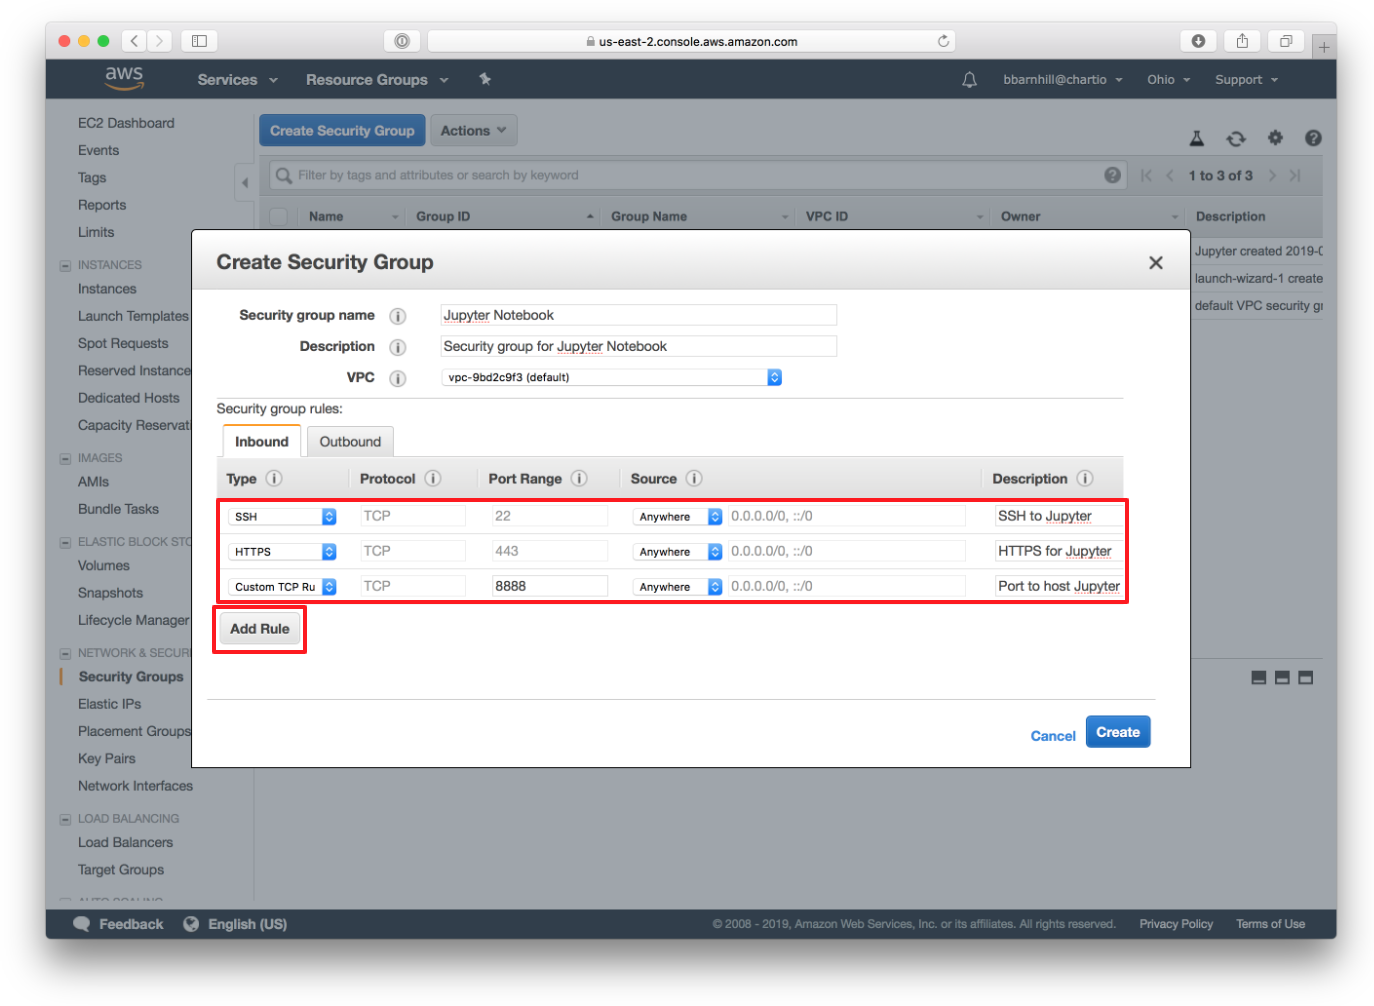Open the bbarnhill@chartio account menu
Viewport: 1374px width, 1006px height.
point(1063,80)
